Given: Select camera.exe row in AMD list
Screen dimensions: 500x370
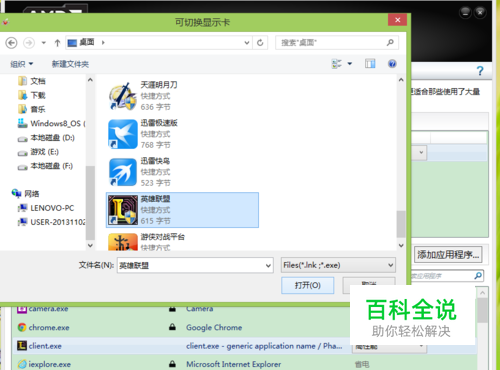Looking at the screenshot, I should [180, 309].
